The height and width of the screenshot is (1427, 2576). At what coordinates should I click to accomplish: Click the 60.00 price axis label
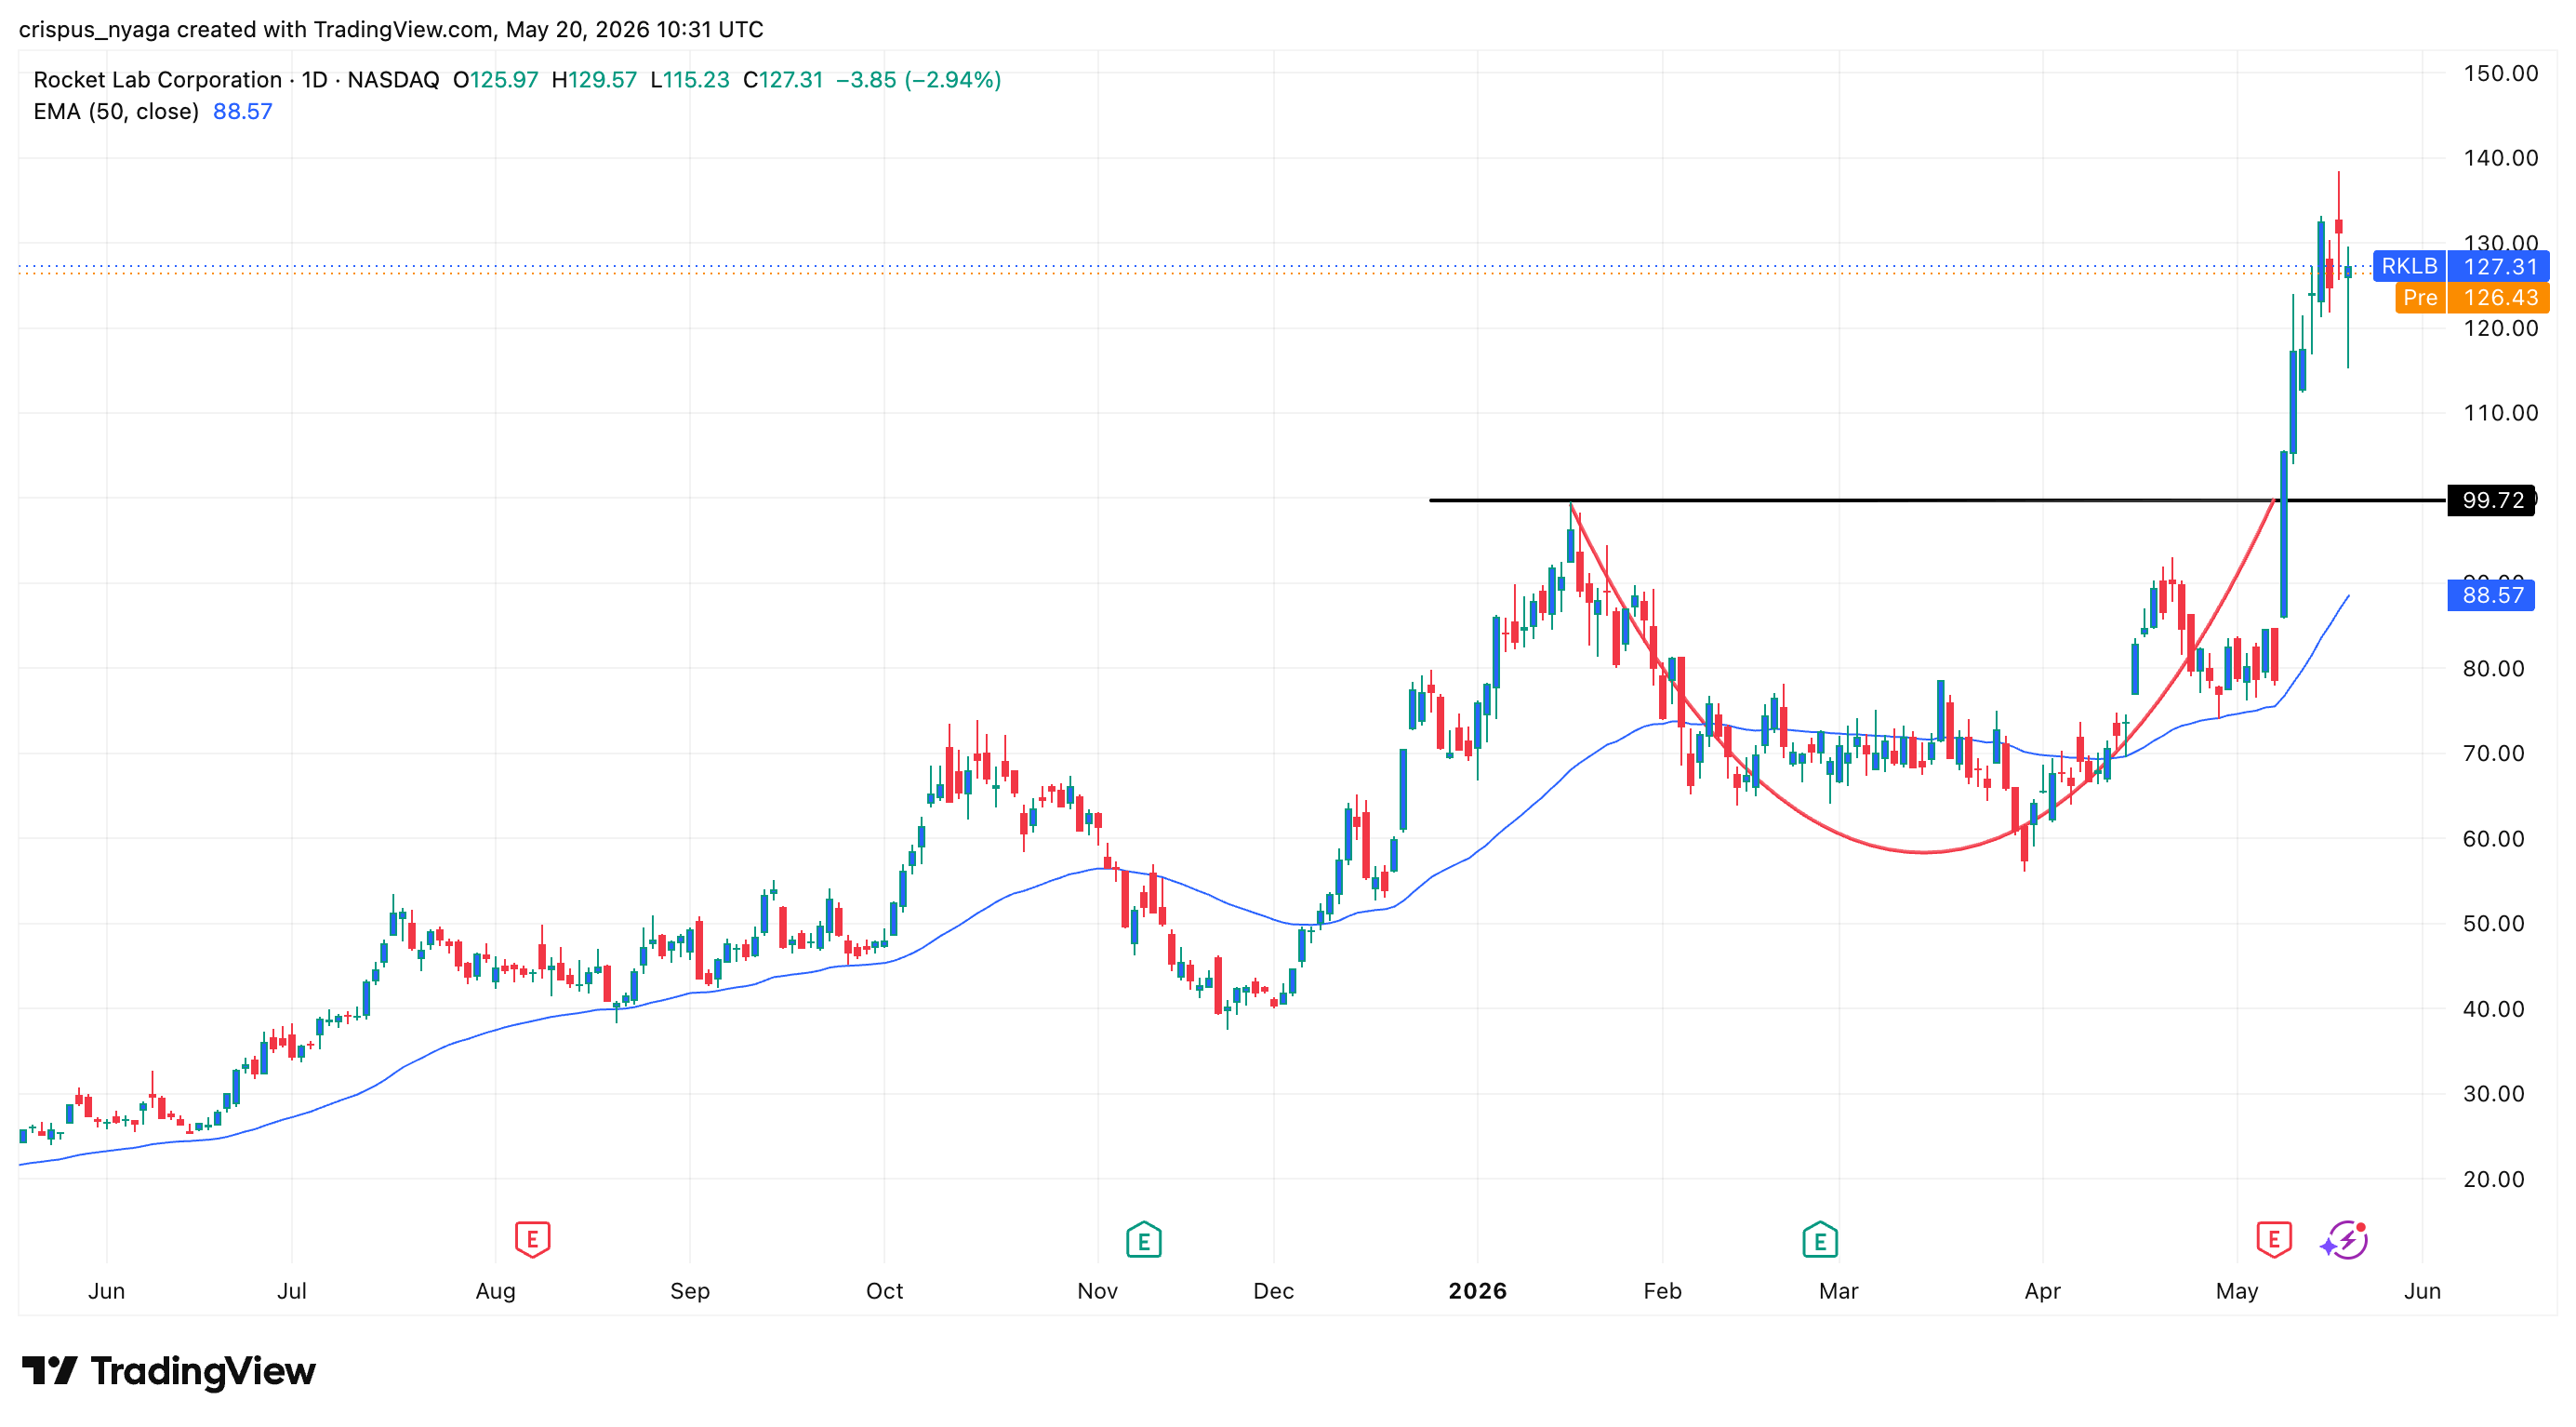[x=2493, y=839]
